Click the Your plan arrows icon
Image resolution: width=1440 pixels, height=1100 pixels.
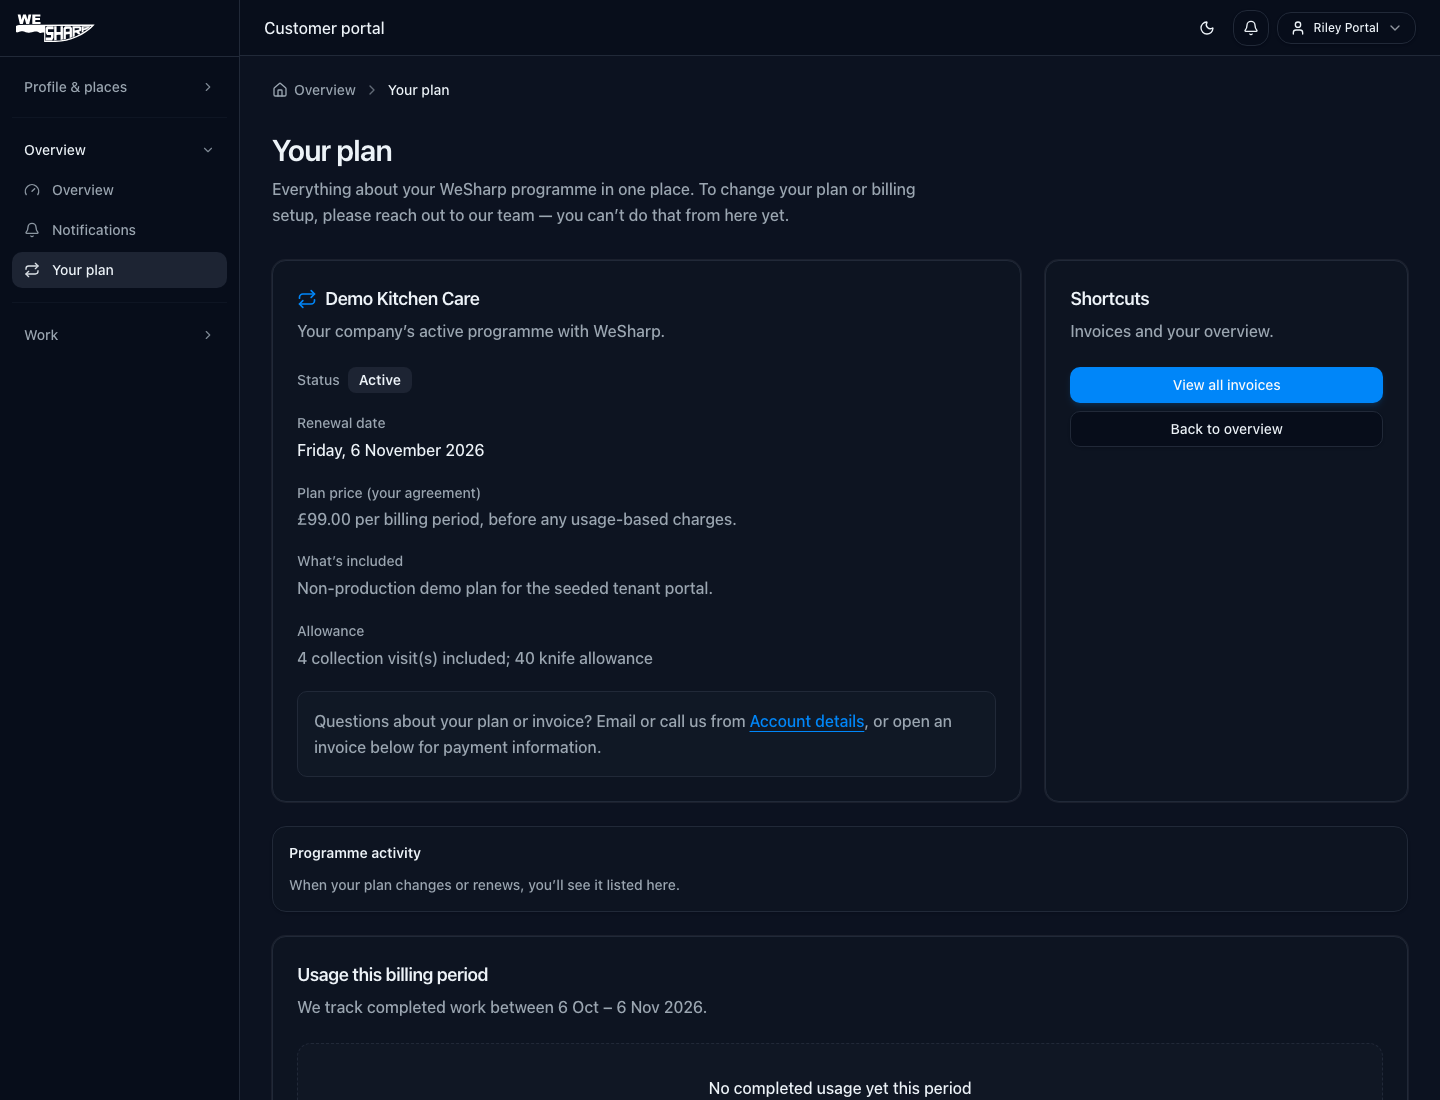click(32, 270)
